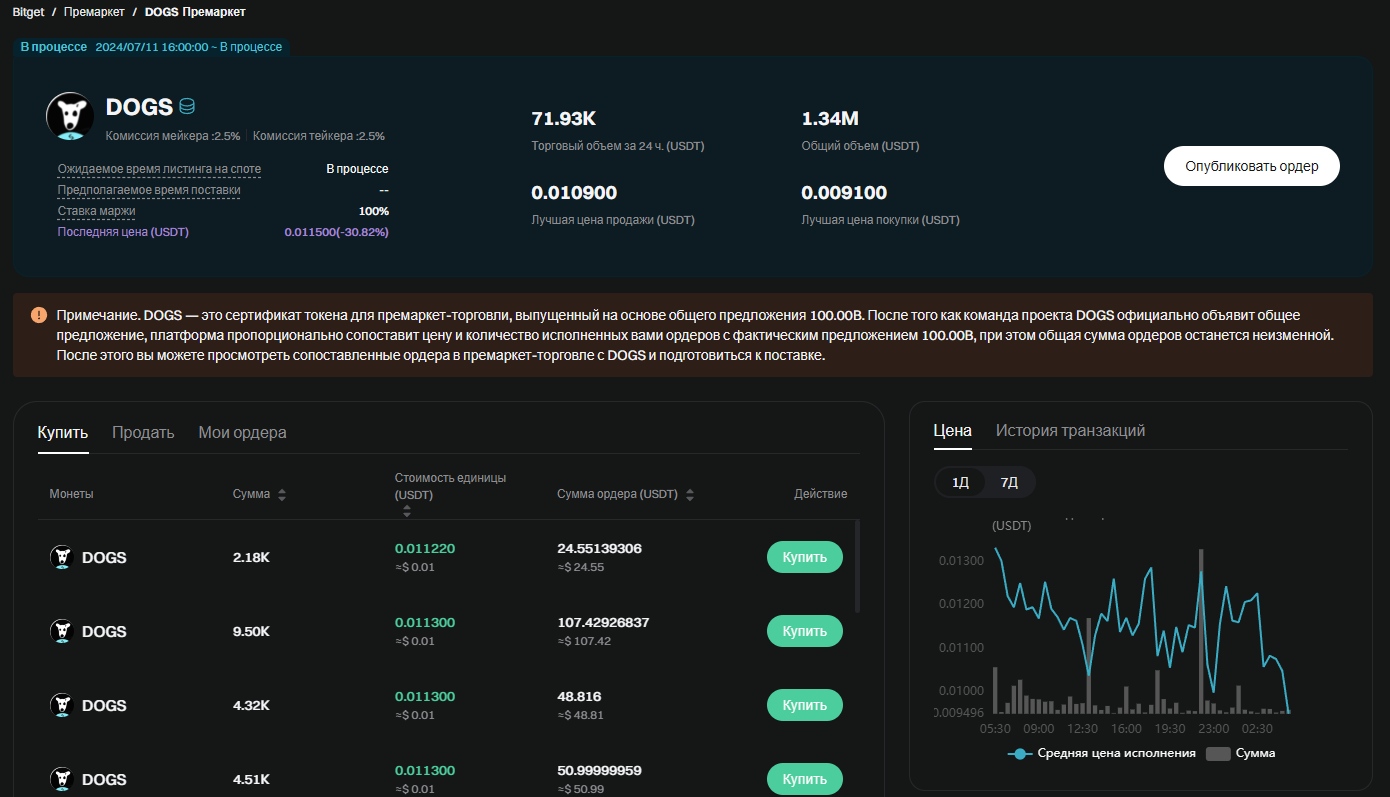Toggle the Средняя цена исполнения chart legend
Screen dimensions: 1390x797
1102,753
